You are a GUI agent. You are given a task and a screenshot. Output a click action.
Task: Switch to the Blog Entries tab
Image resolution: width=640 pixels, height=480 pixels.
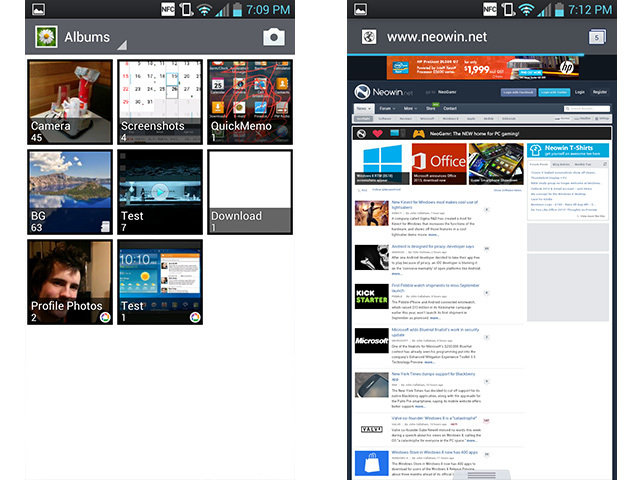[561, 164]
